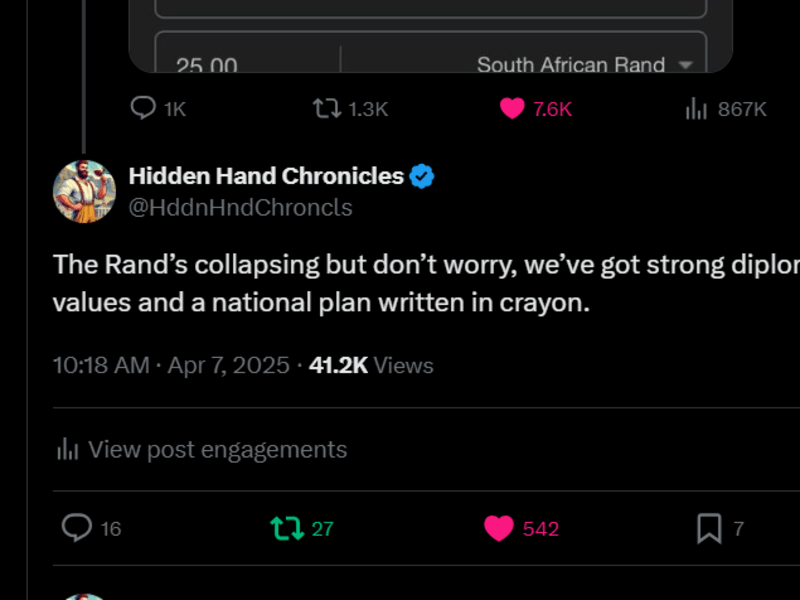Screen dimensions: 800x600
Task: Click the 10:18 AM Apr 7, 2025 timestamp
Action: click(171, 365)
